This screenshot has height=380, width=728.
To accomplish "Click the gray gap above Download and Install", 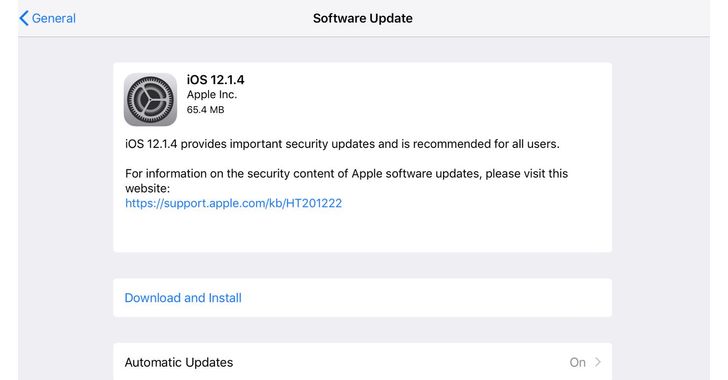I will point(363,265).
